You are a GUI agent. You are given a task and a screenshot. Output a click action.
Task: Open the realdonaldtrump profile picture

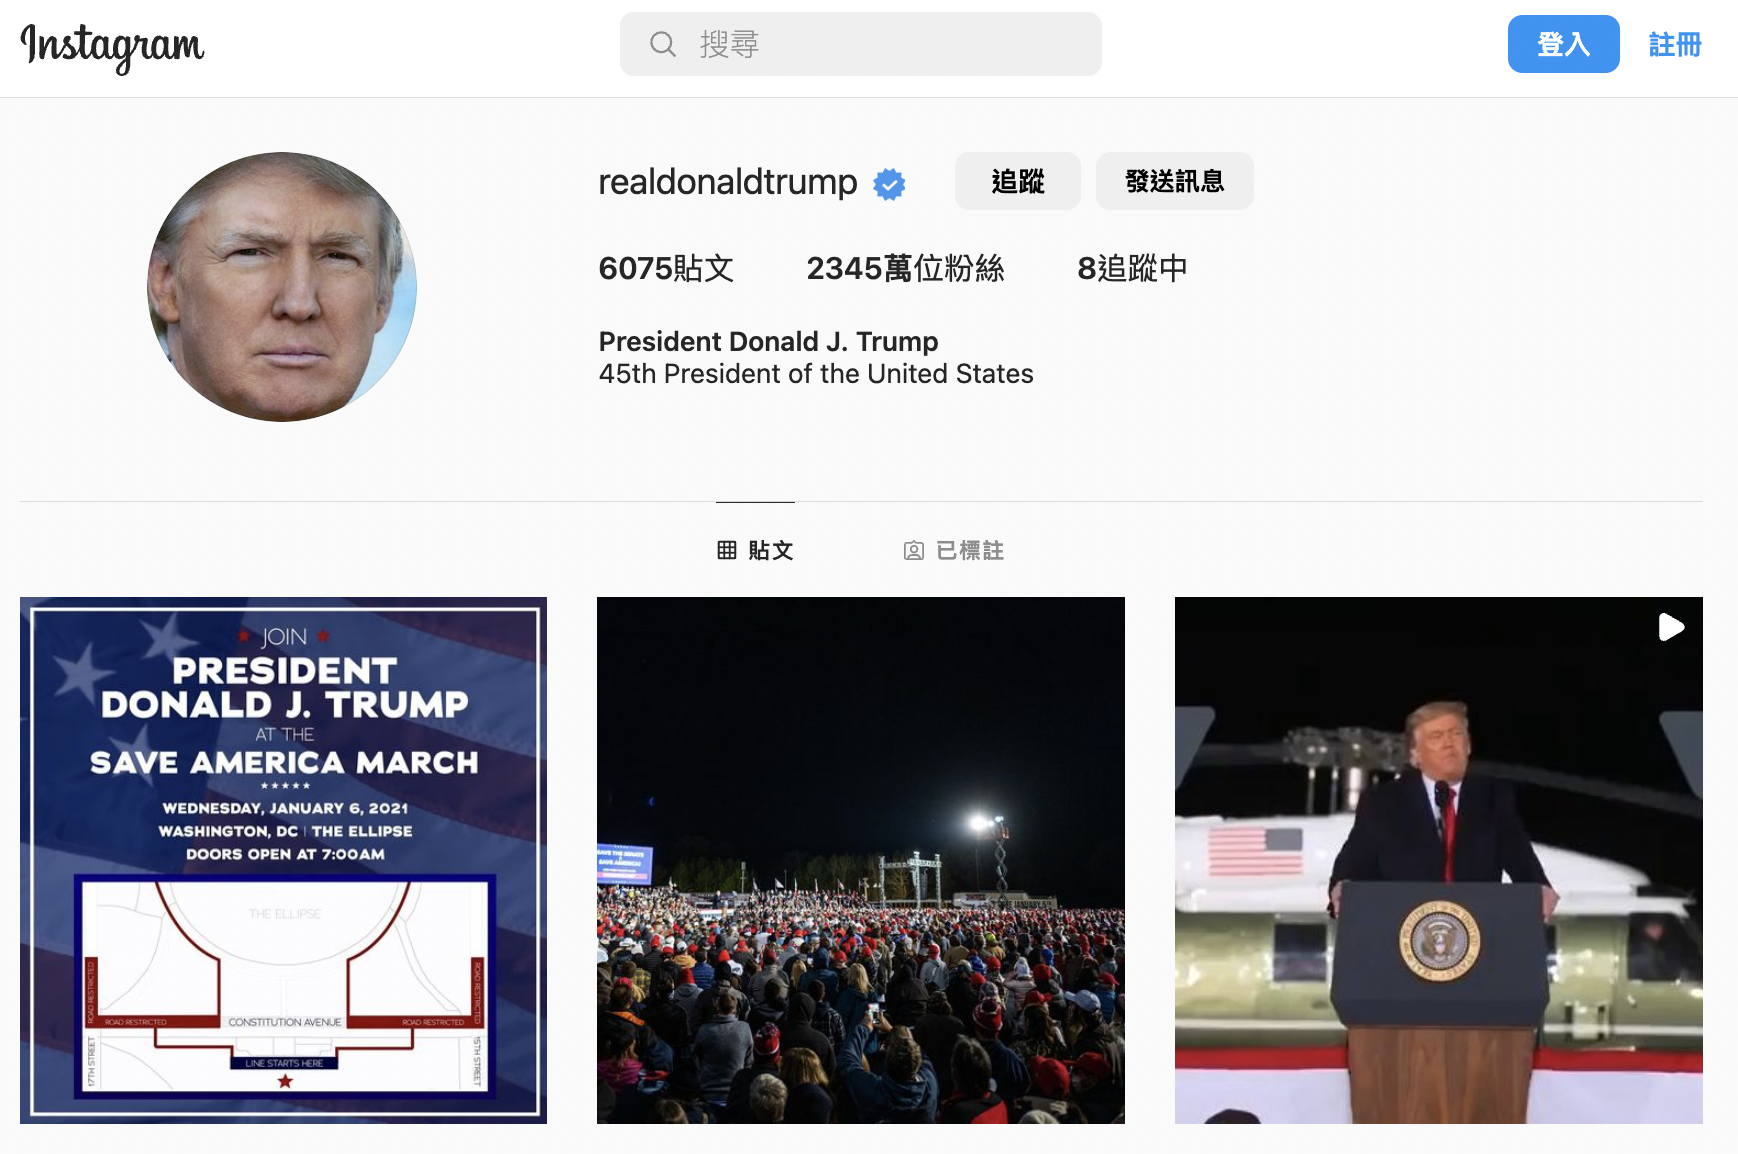pos(282,287)
